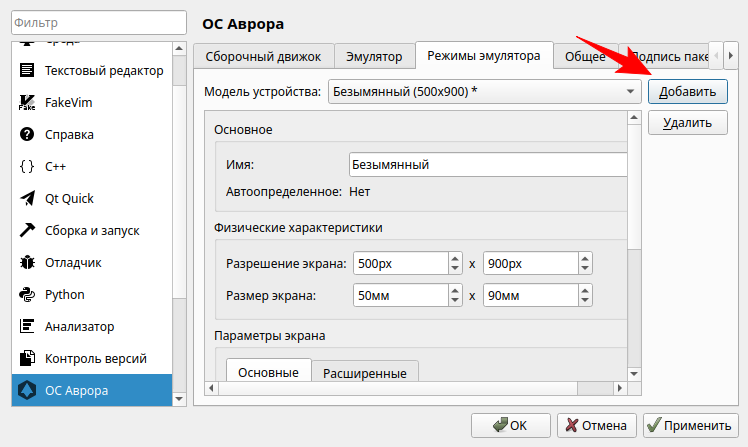The width and height of the screenshot is (748, 447).
Task: Select the Отладчик bug icon
Action: tap(27, 262)
